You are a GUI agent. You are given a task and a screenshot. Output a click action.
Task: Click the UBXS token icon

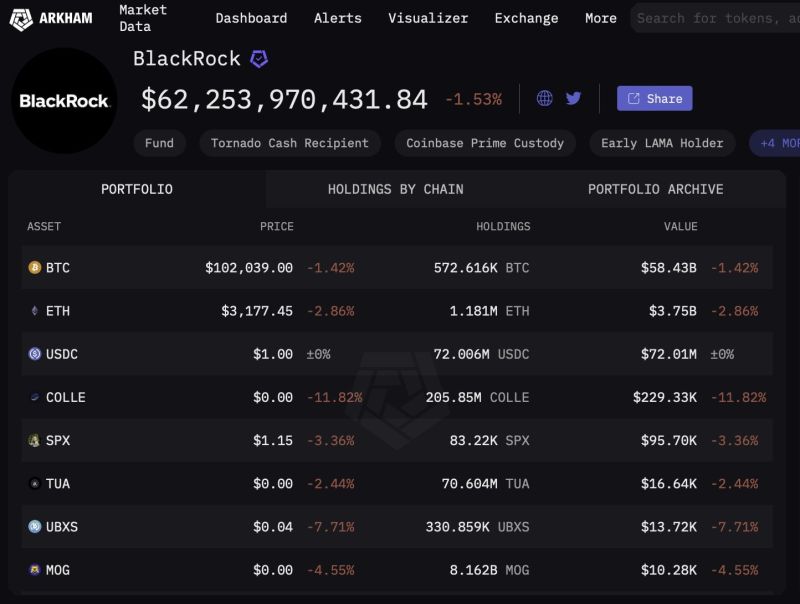tap(35, 526)
